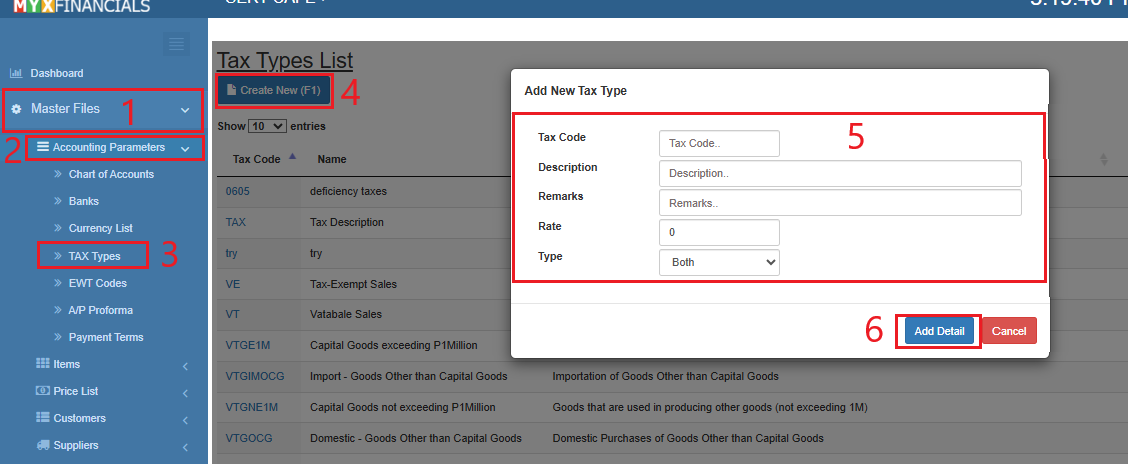
Task: Click 'Domestic Purchases of Goods Other than Capital Goods'
Action: pyautogui.click(x=688, y=438)
